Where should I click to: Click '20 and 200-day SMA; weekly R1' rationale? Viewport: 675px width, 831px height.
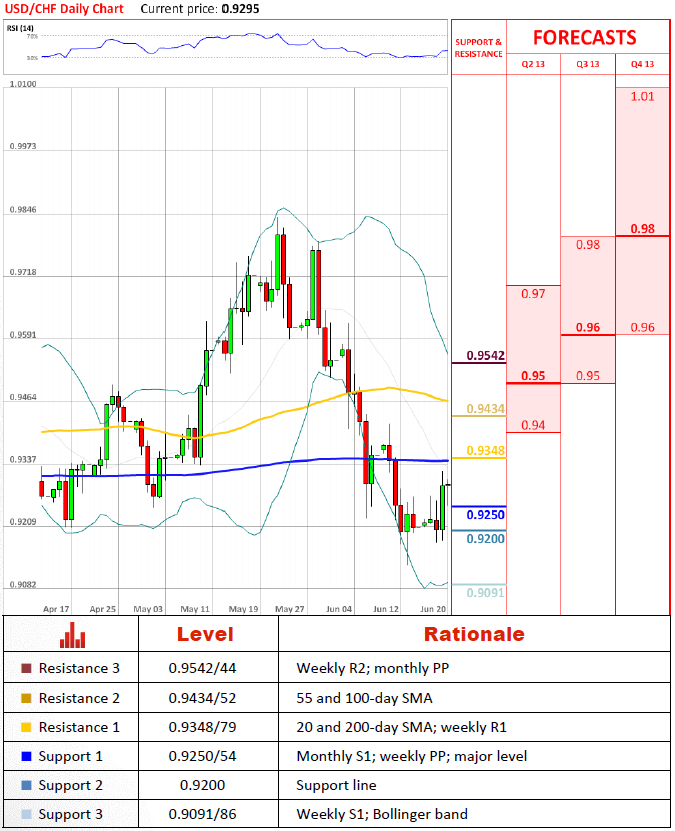(x=401, y=727)
